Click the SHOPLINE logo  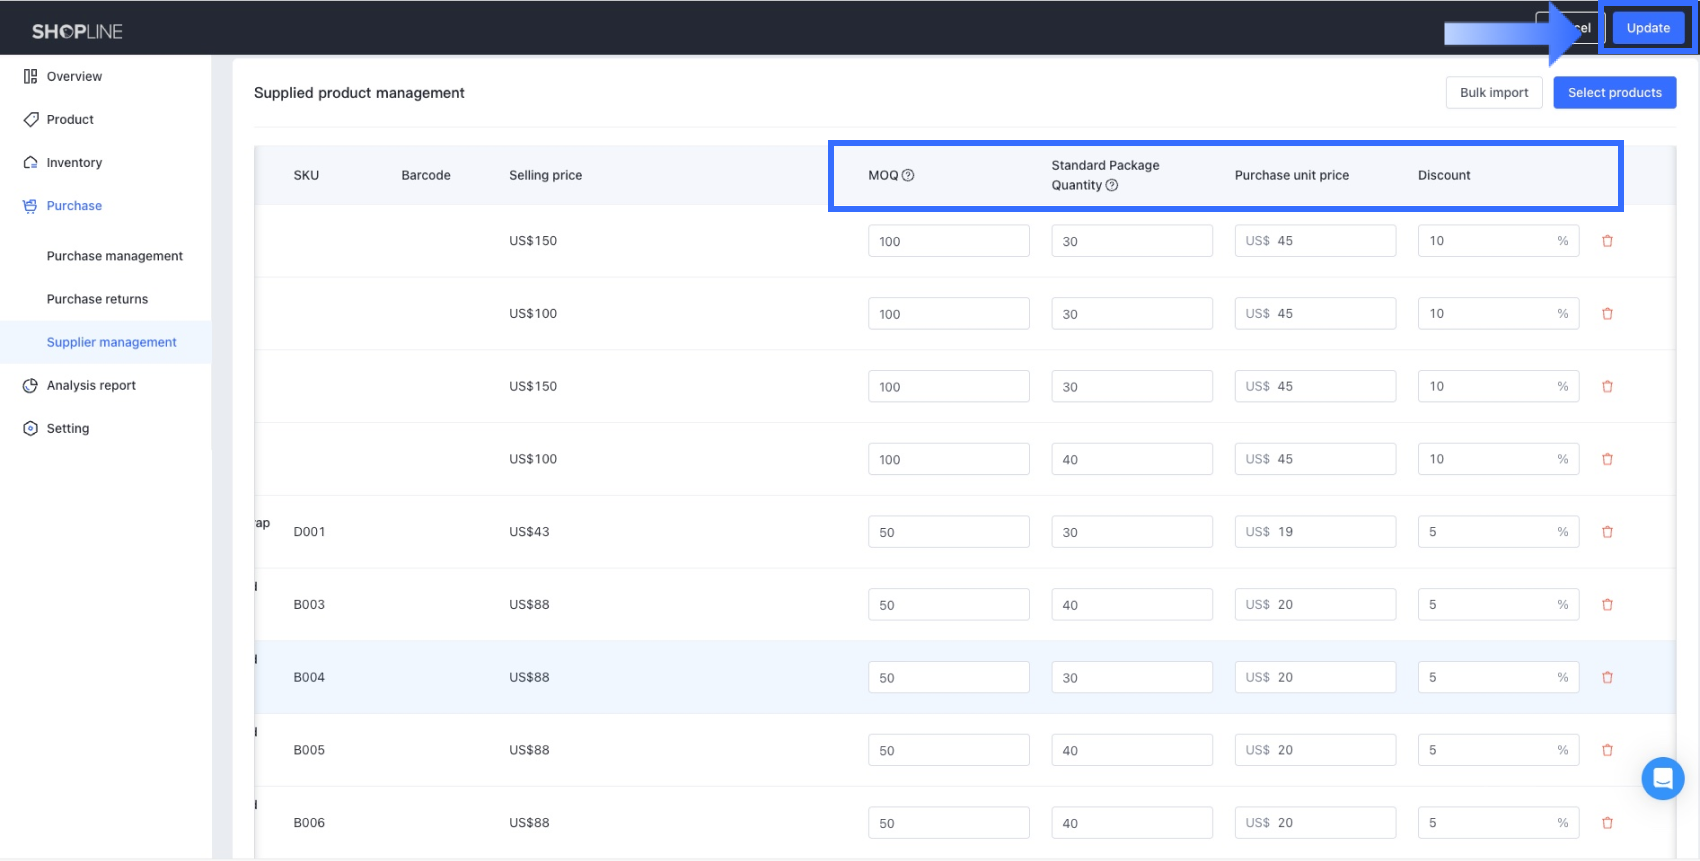click(x=77, y=31)
